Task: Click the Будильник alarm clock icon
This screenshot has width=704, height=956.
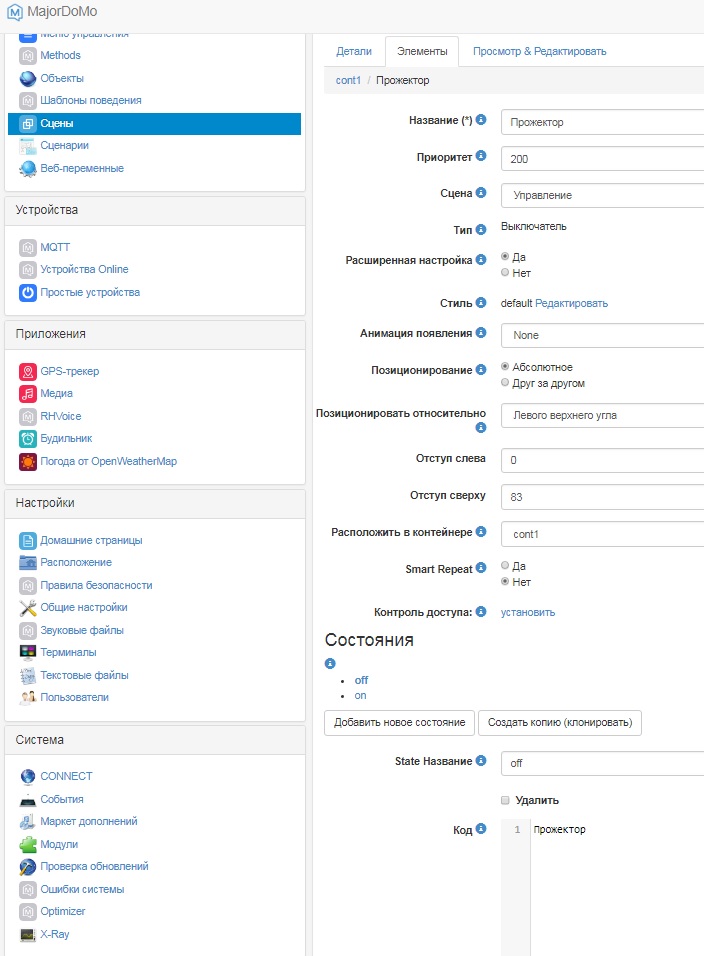Action: coord(27,439)
